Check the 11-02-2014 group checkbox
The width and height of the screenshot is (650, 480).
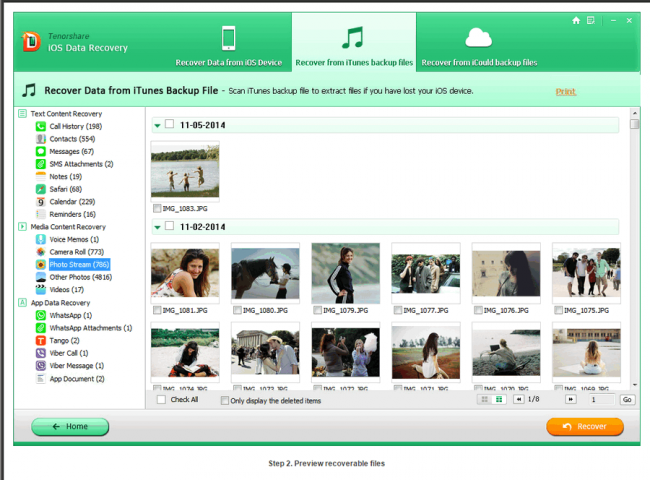click(170, 226)
